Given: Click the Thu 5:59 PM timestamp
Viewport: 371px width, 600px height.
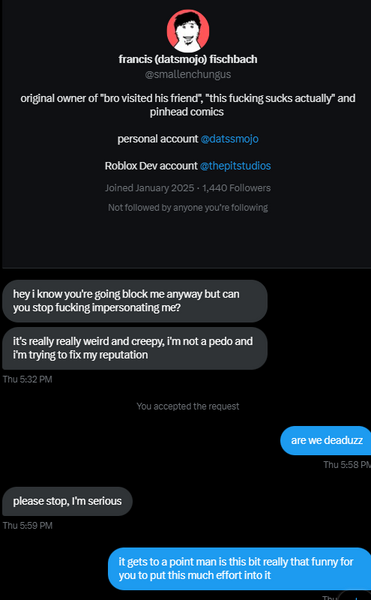Looking at the screenshot, I should (28, 525).
